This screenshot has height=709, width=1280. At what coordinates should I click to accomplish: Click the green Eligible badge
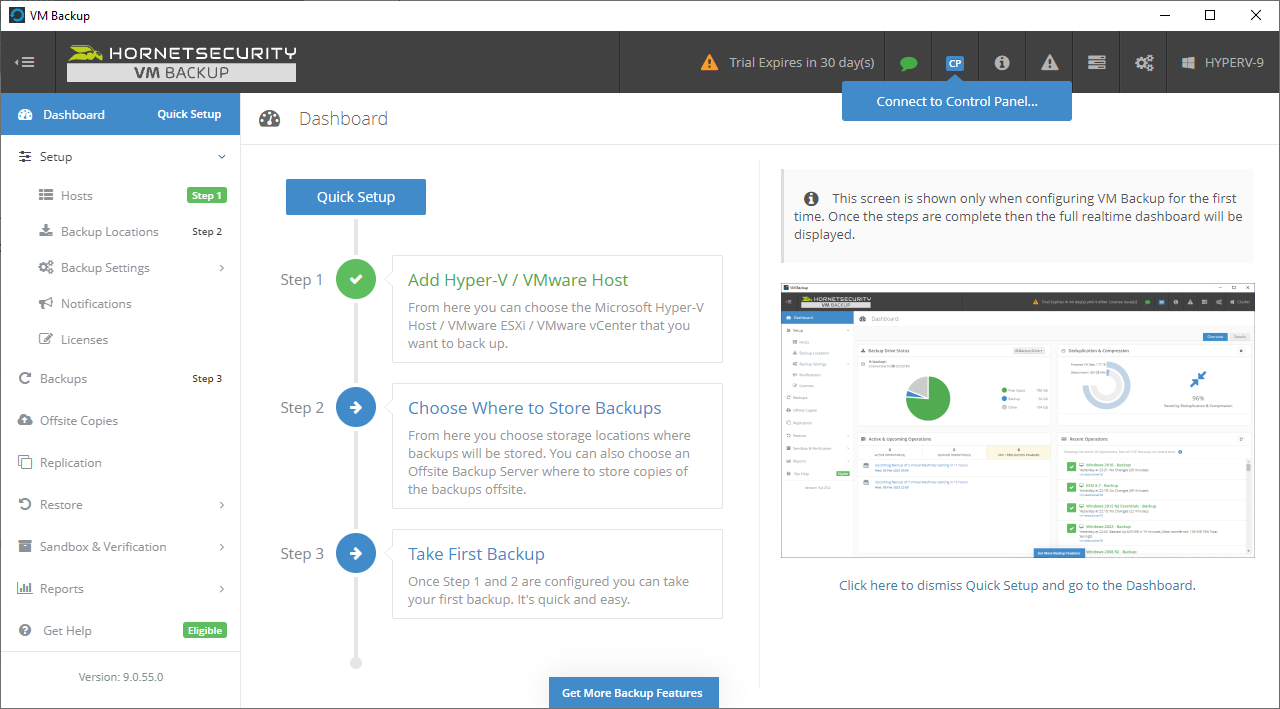tap(205, 630)
